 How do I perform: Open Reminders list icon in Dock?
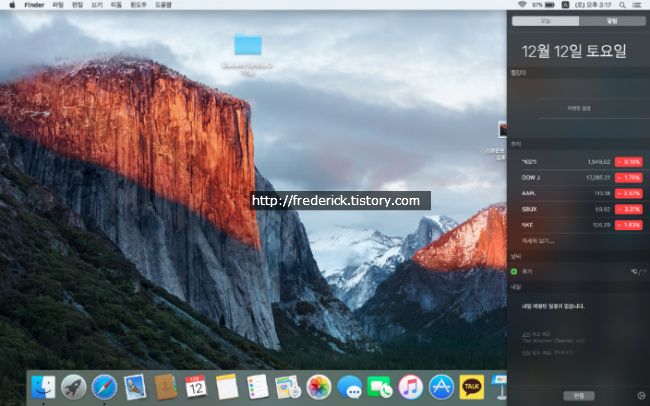[257, 387]
